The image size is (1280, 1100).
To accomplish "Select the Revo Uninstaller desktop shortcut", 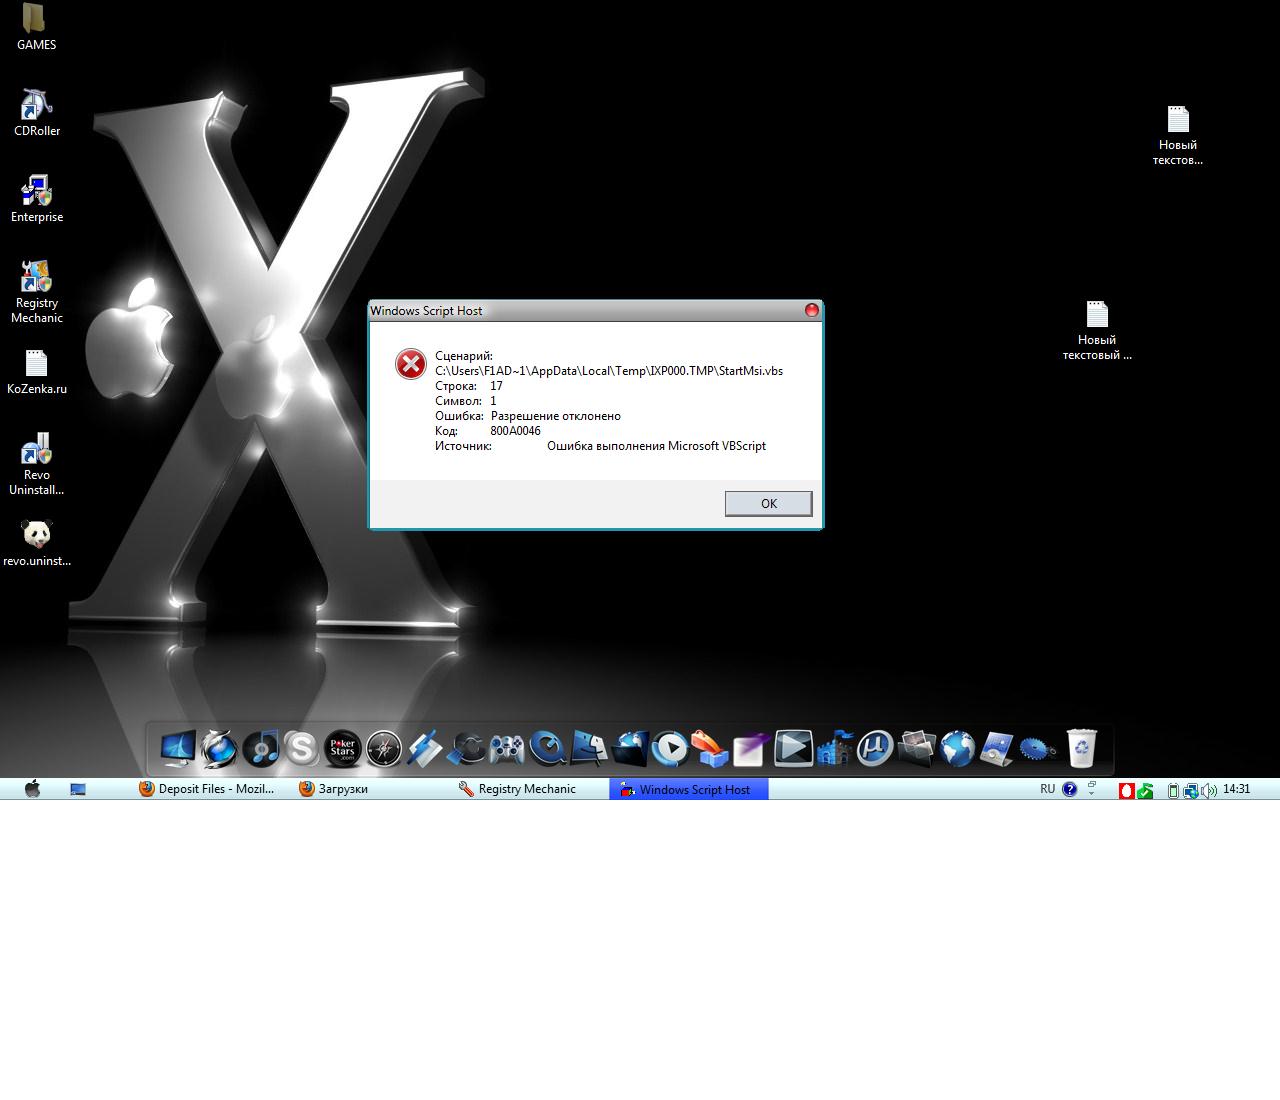I will [36, 465].
